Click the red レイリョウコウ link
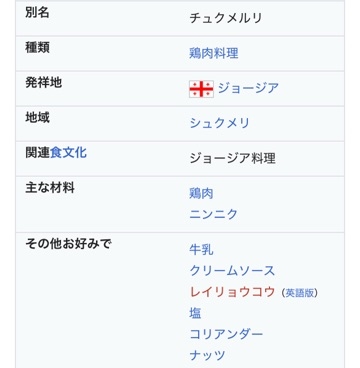Image resolution: width=360 pixels, height=368 pixels. coord(232,292)
